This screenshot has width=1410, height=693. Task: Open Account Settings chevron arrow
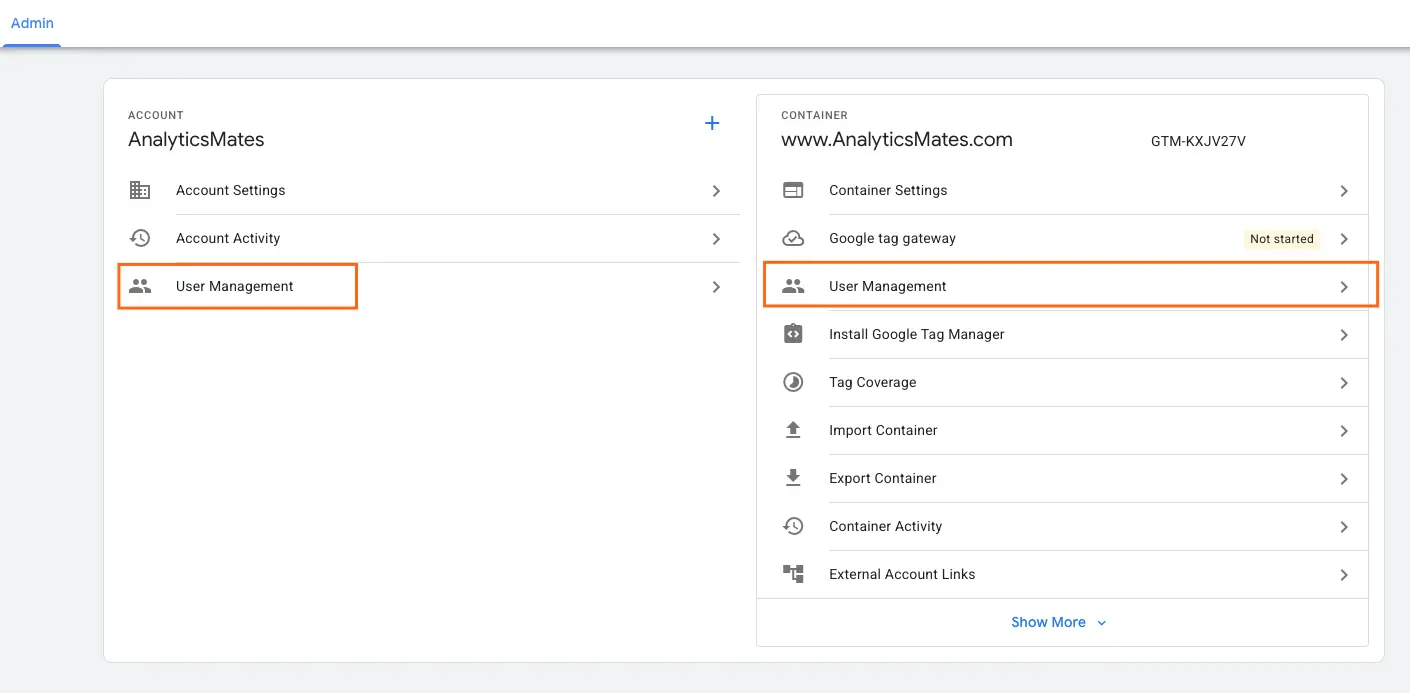pyautogui.click(x=716, y=190)
